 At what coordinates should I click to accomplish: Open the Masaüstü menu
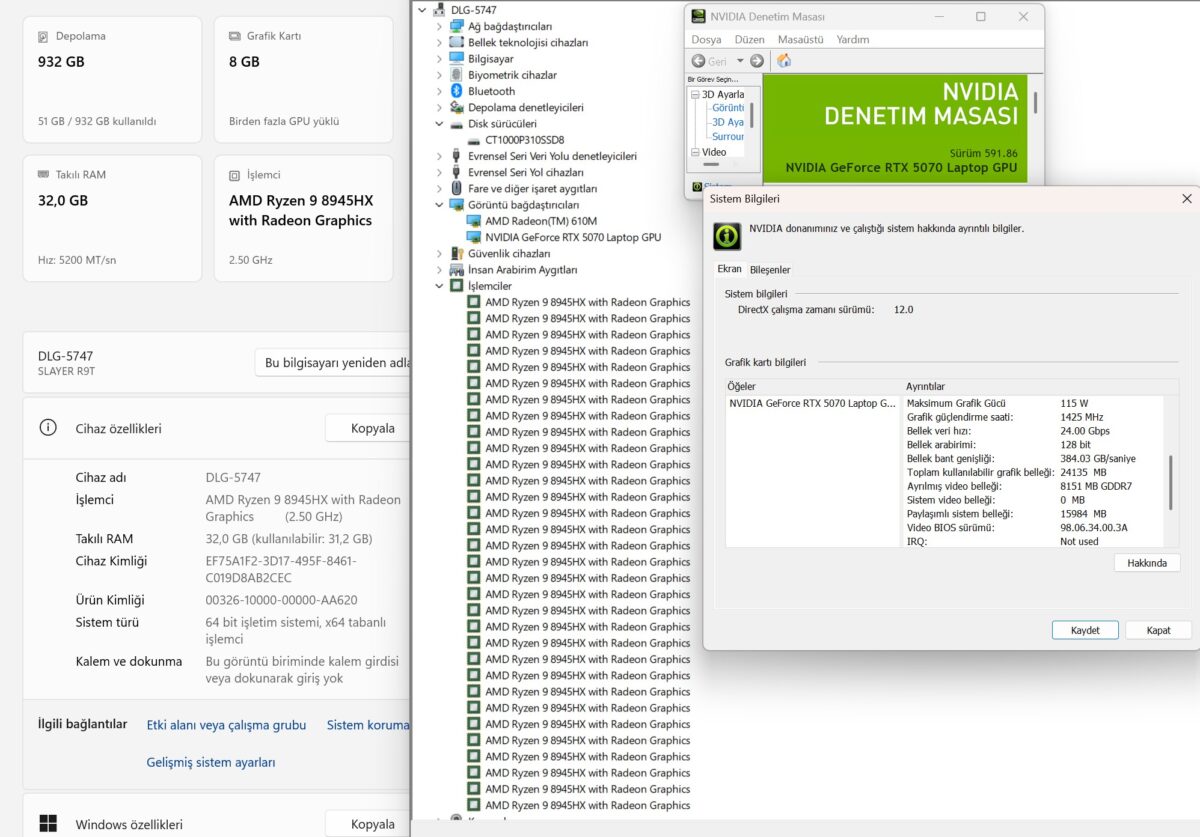[x=800, y=40]
